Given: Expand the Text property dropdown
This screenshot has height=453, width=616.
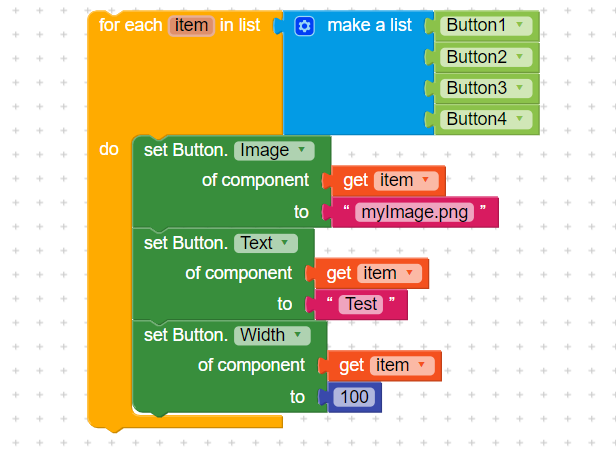Looking at the screenshot, I should point(282,243).
